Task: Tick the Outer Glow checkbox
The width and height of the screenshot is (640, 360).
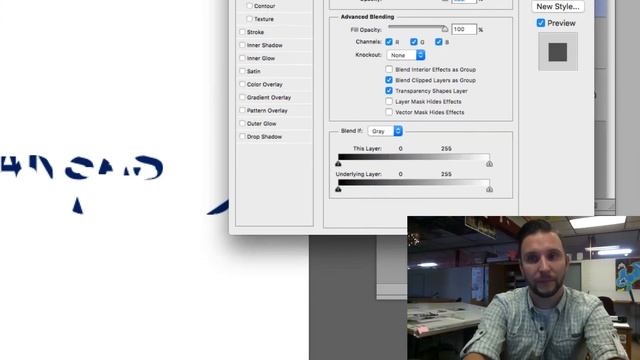Action: [x=242, y=123]
